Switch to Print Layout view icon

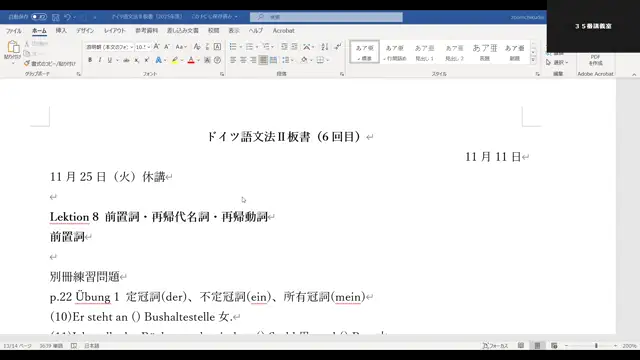538,346
